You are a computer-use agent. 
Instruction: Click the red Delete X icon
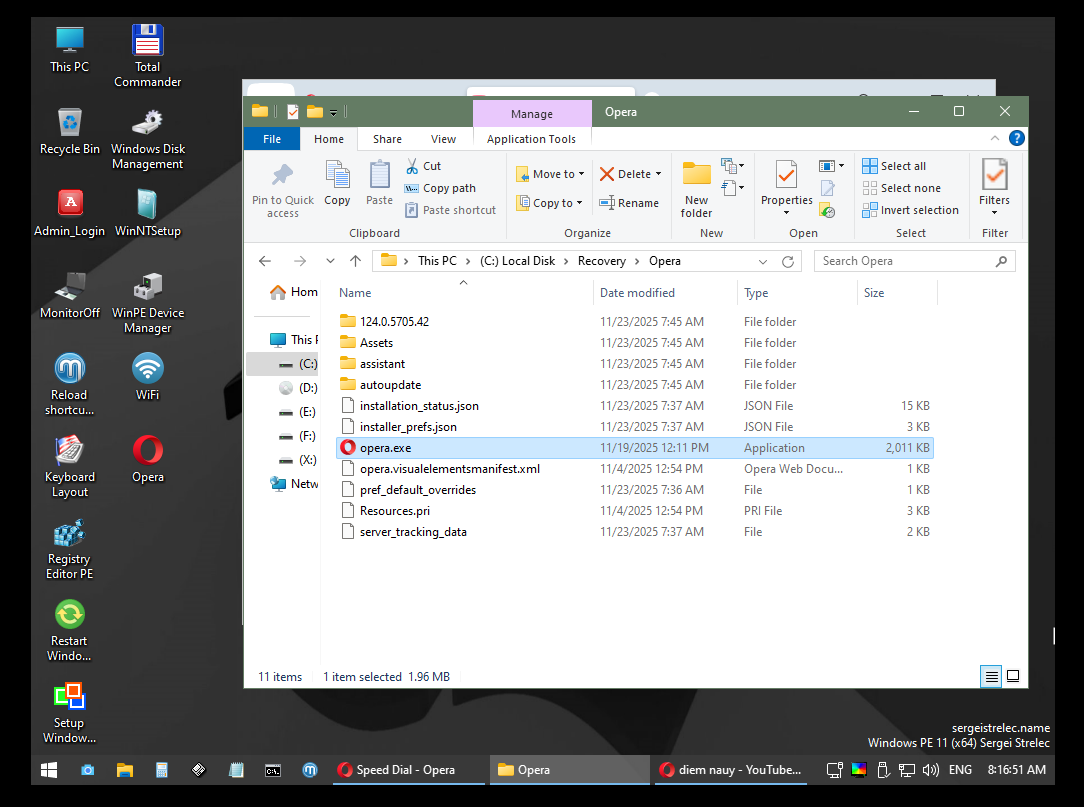tap(606, 174)
